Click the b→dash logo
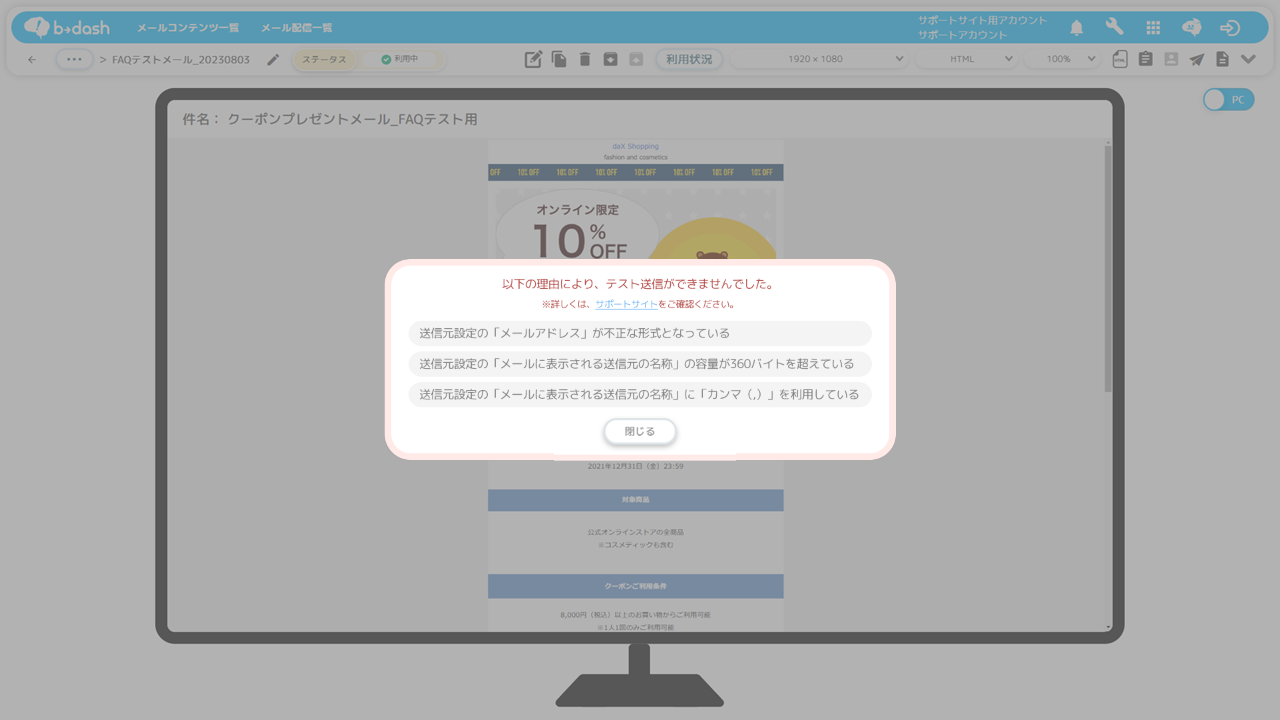The image size is (1280, 720). [x=67, y=27]
